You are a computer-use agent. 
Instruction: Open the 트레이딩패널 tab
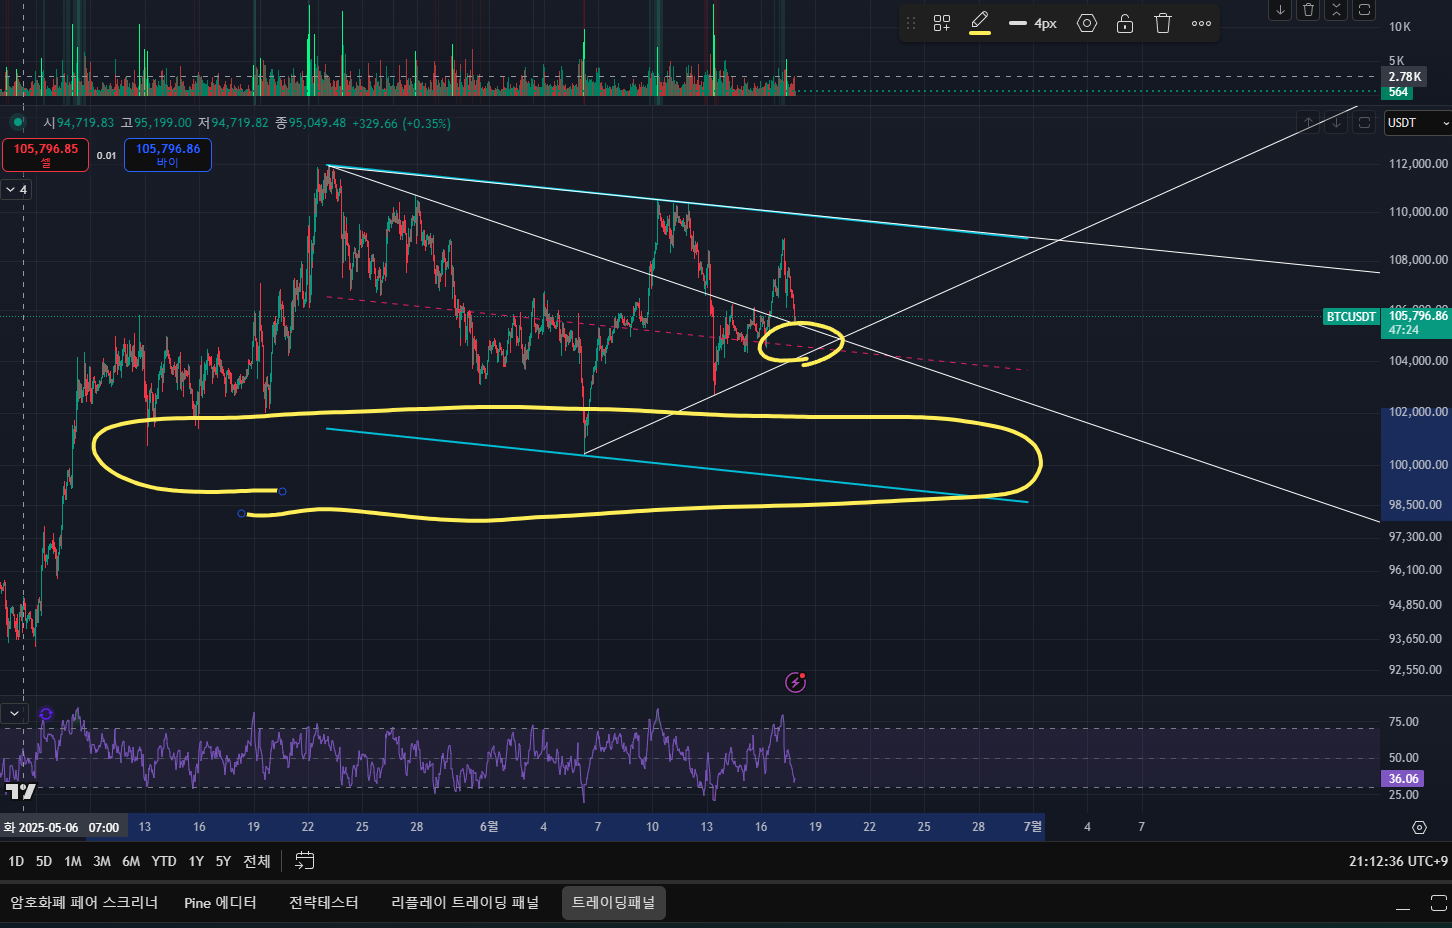point(614,903)
